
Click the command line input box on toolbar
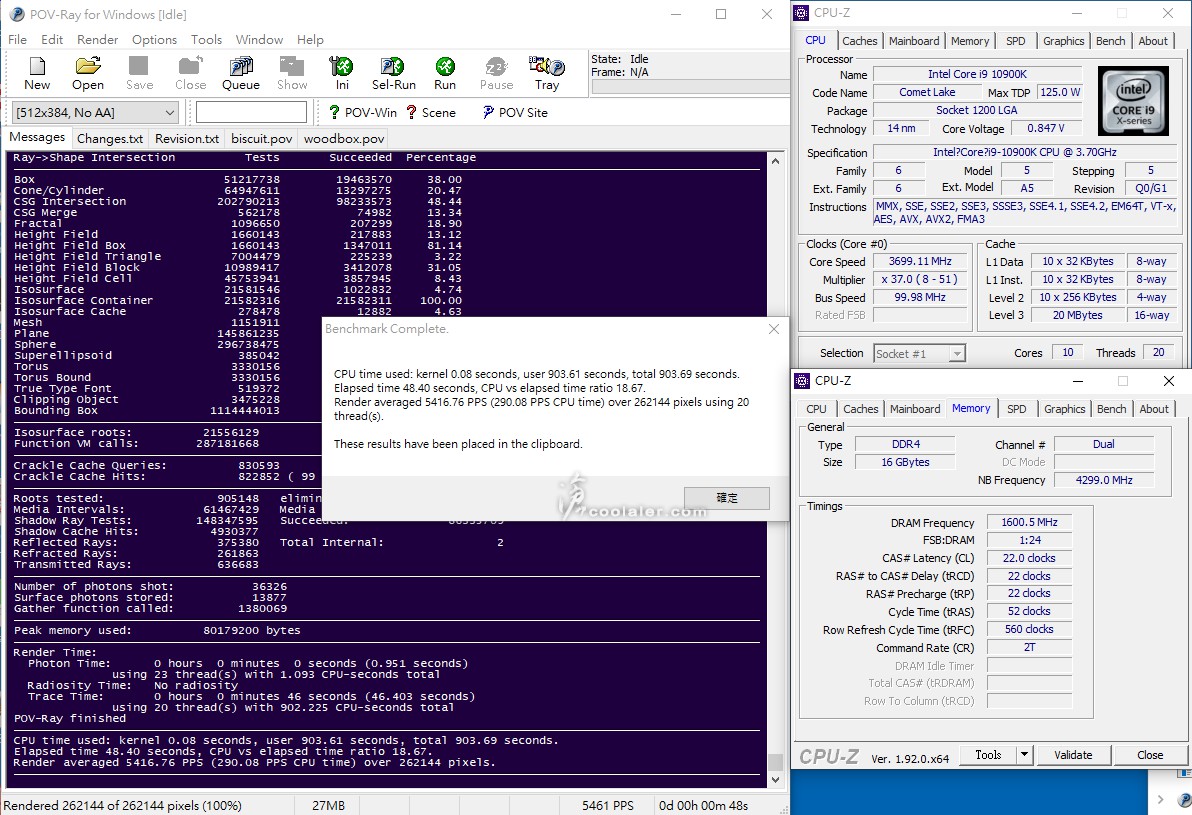pos(252,113)
